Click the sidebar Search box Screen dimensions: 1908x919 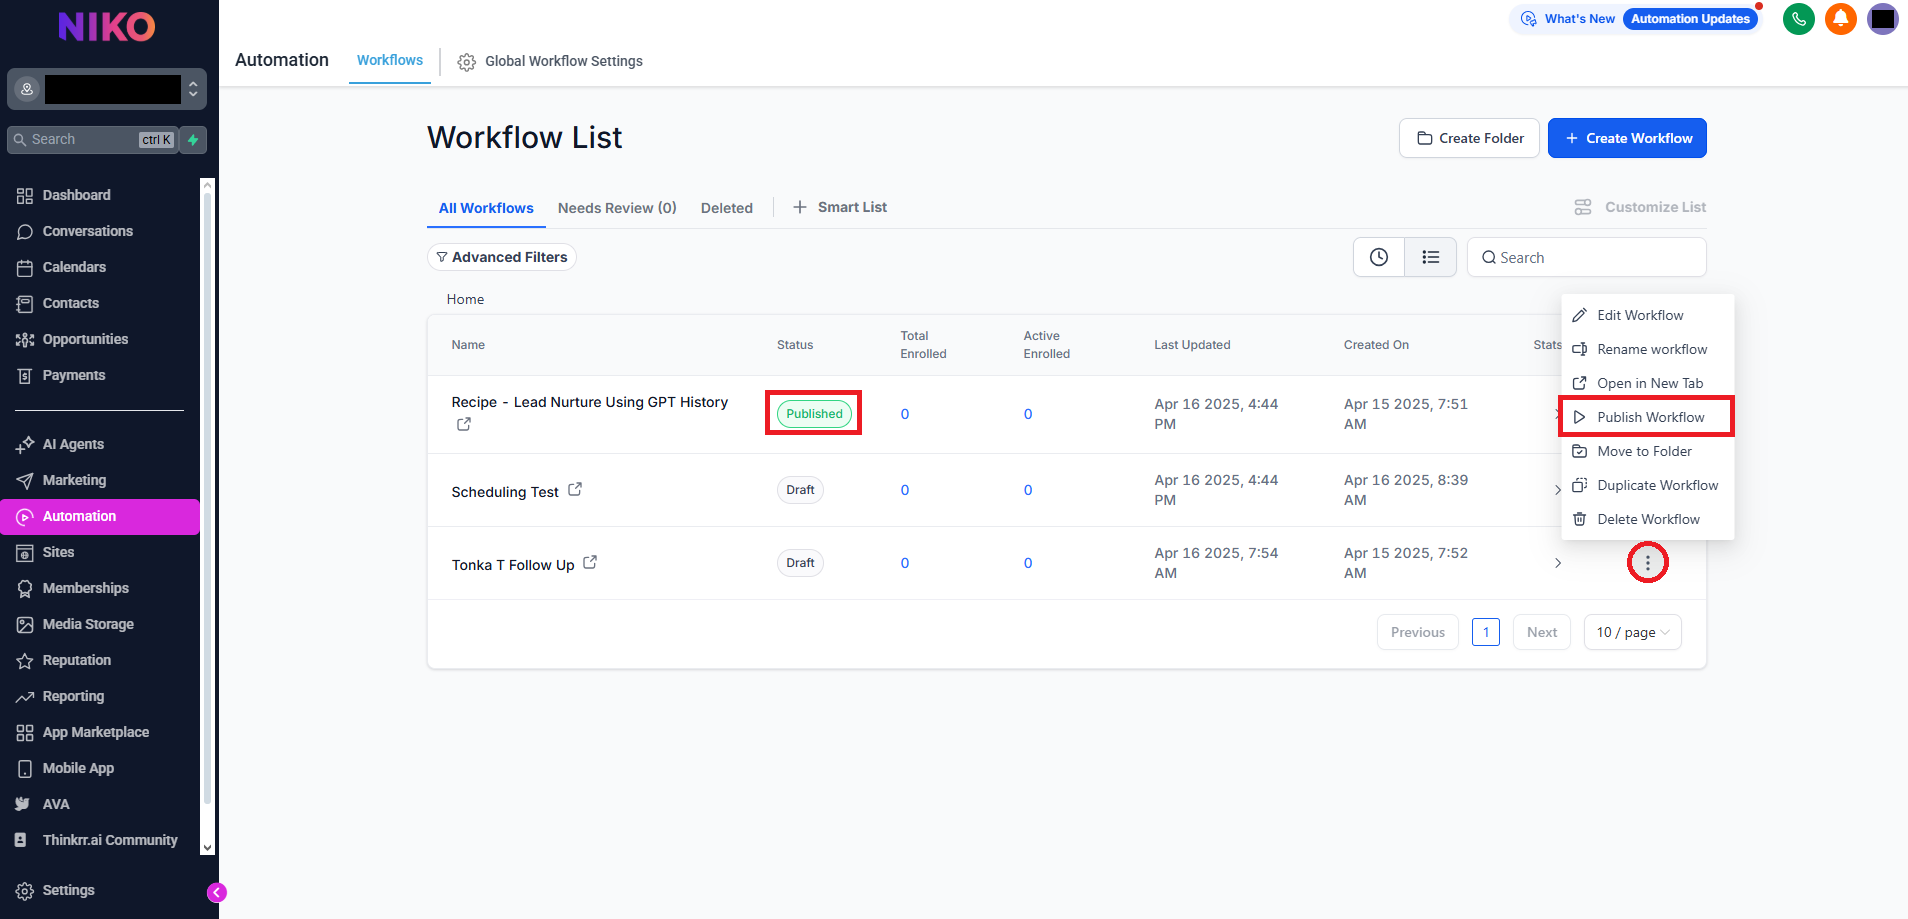(93, 140)
